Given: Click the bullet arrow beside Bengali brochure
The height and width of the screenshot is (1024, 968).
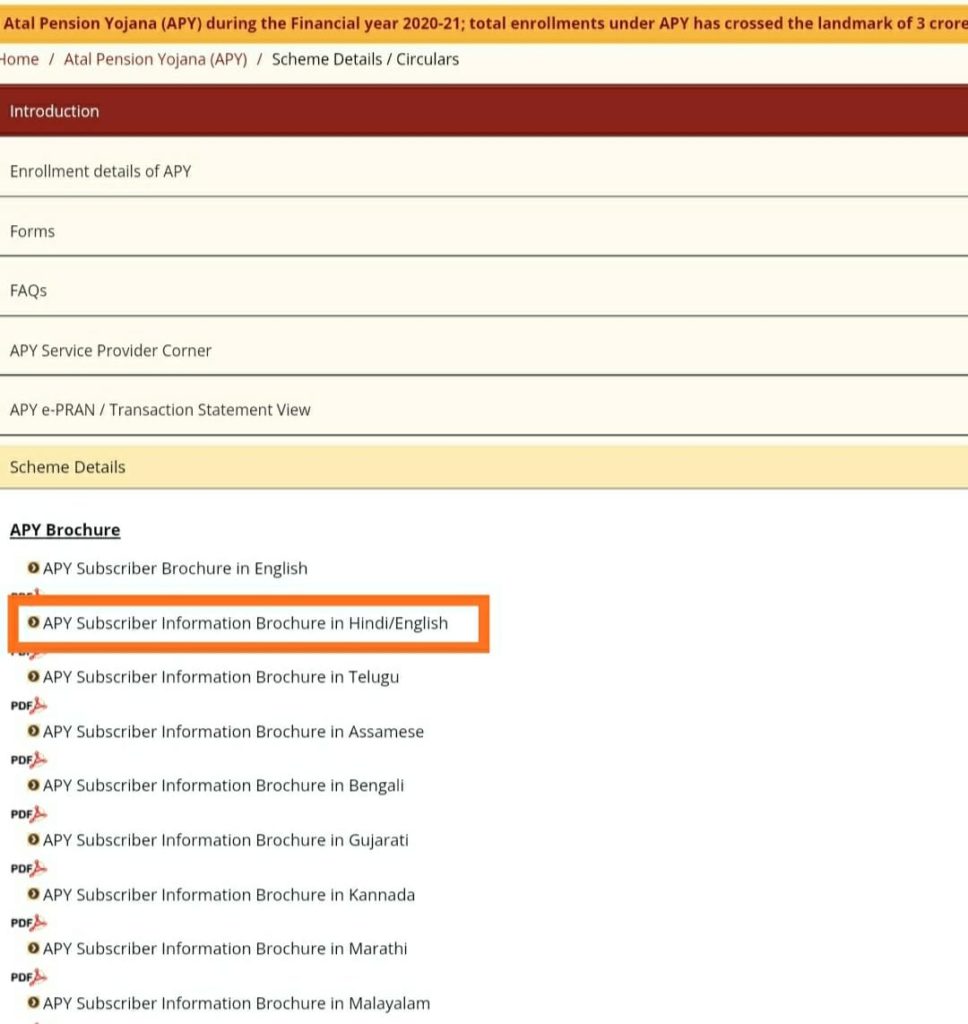Looking at the screenshot, I should 33,784.
